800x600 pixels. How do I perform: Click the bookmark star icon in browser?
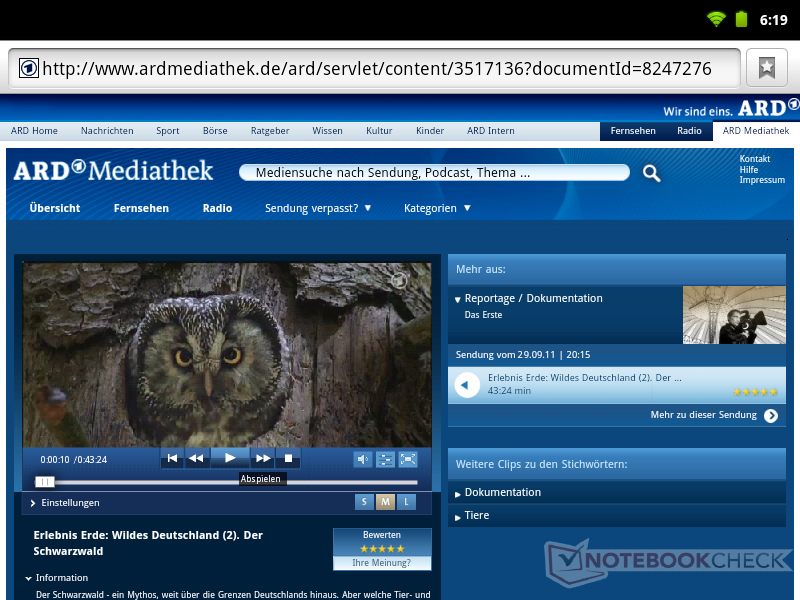766,68
